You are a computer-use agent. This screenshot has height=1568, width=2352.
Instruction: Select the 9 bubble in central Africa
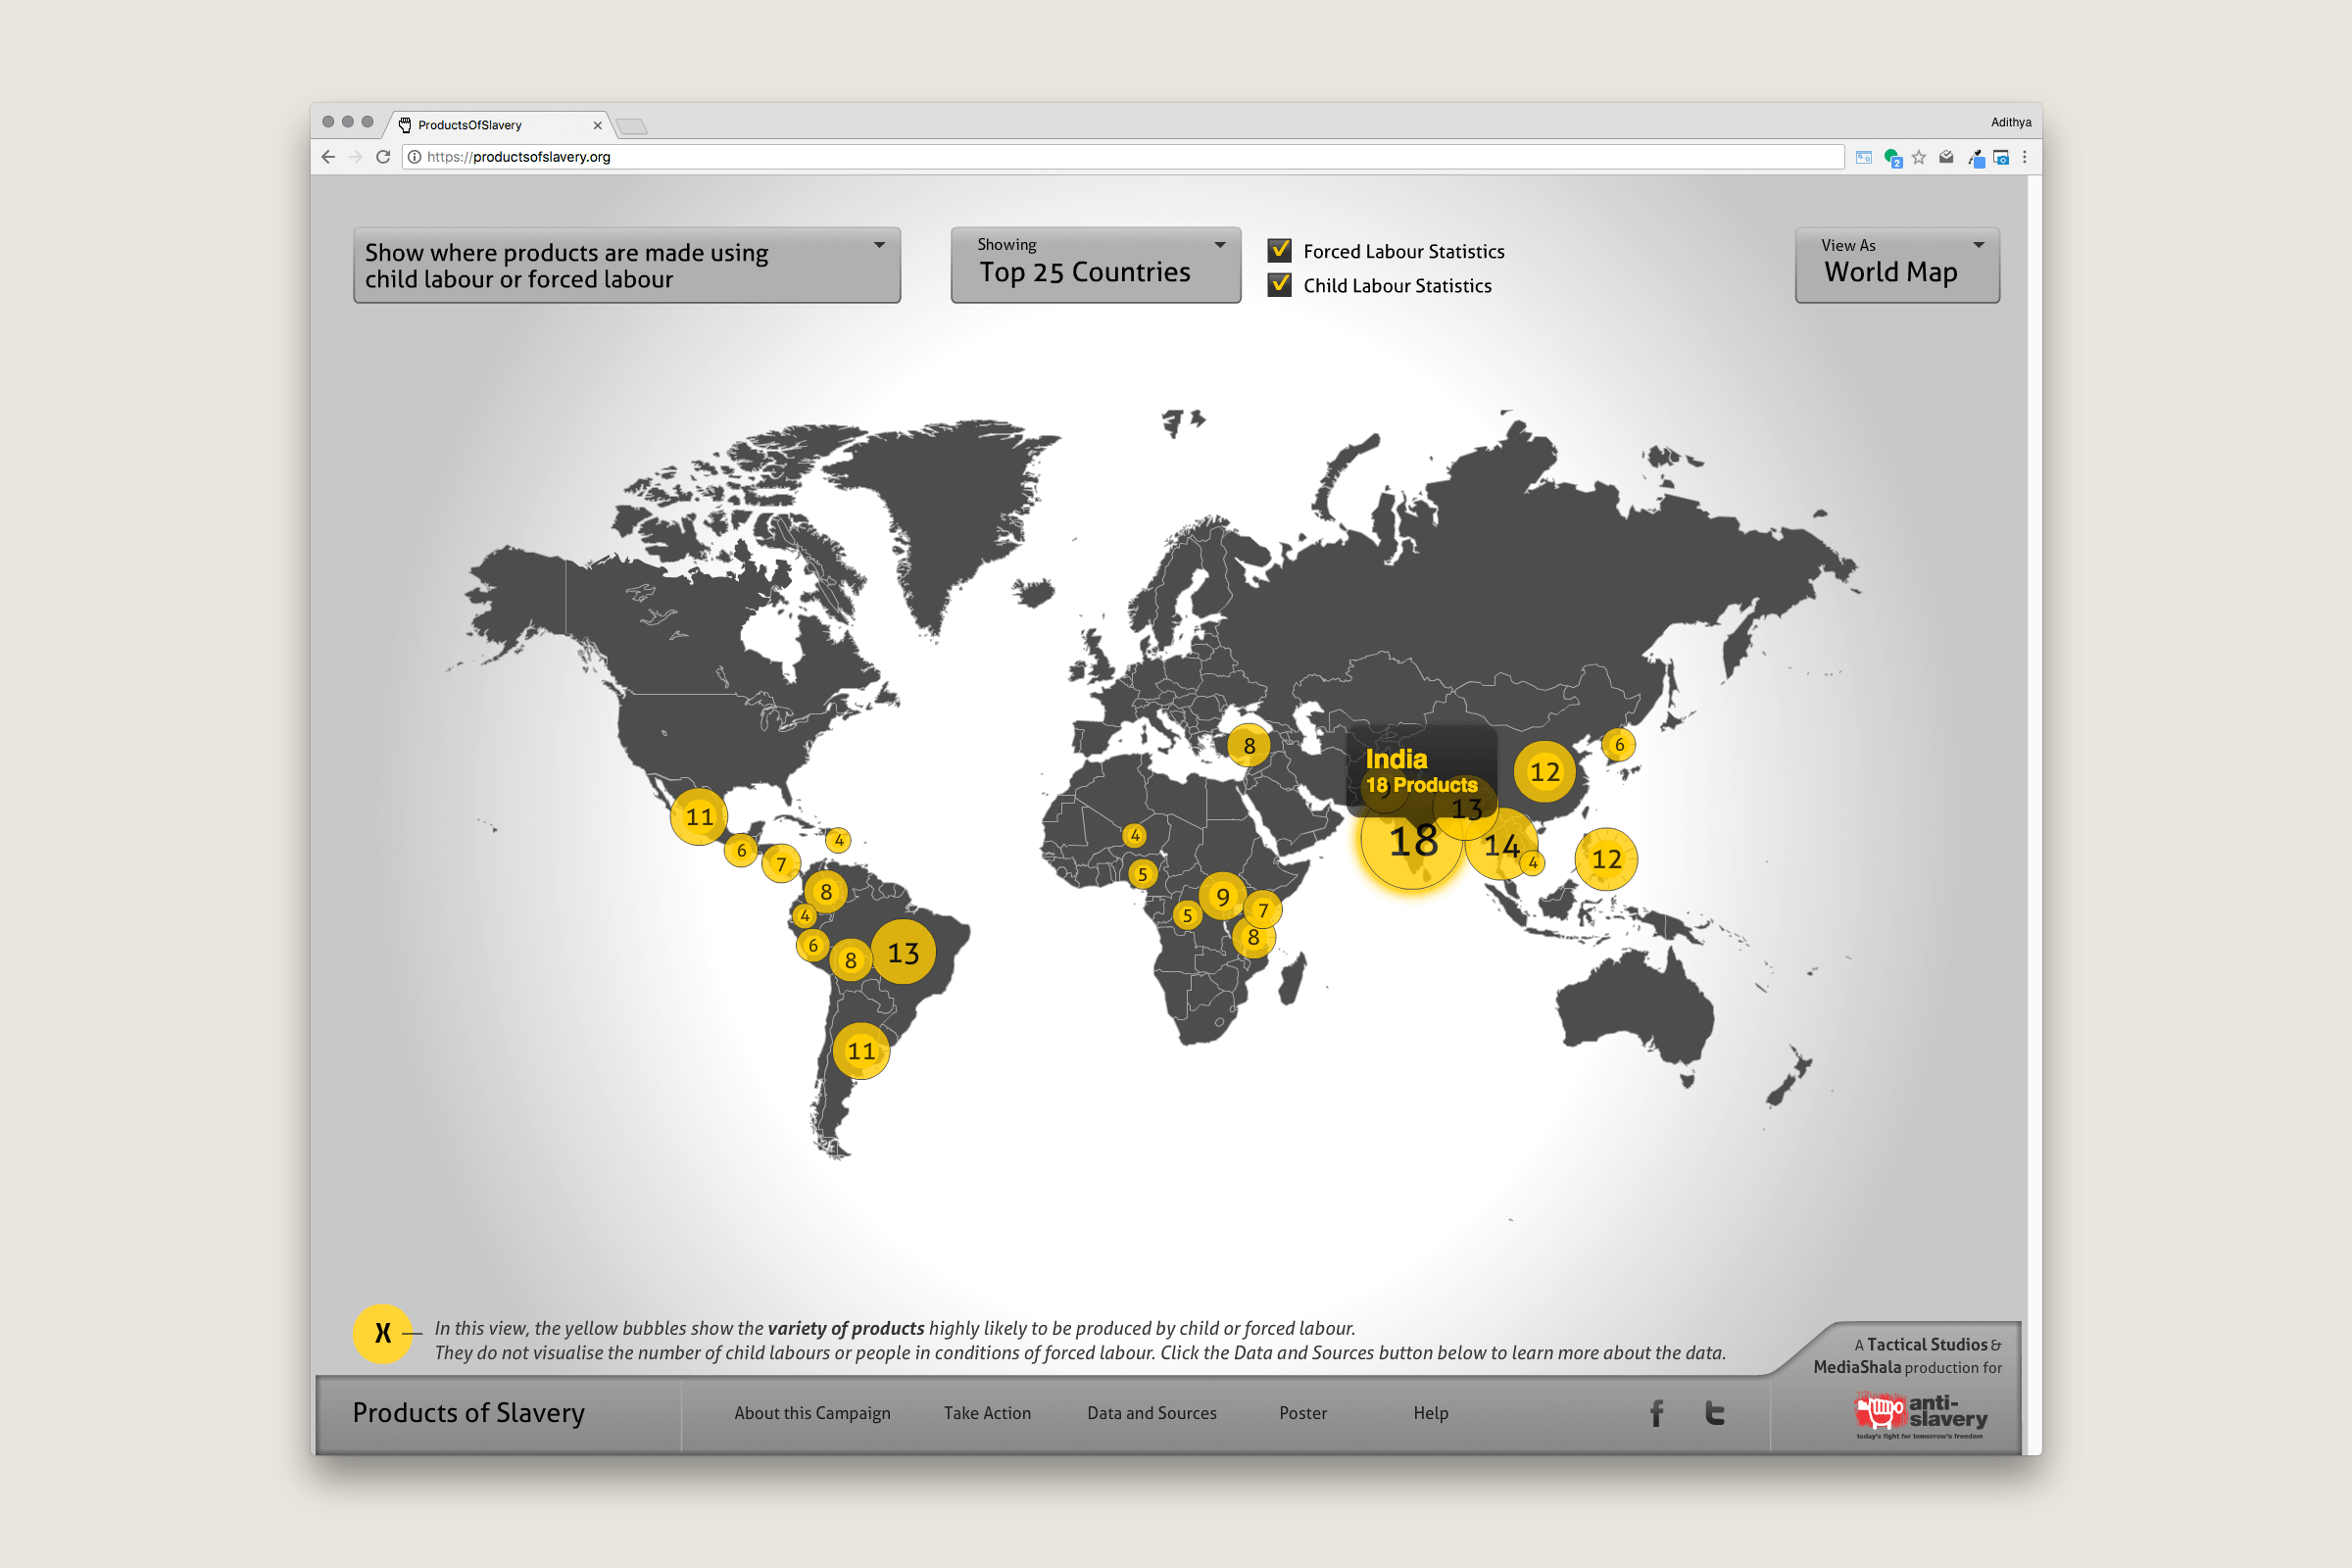coord(1222,897)
